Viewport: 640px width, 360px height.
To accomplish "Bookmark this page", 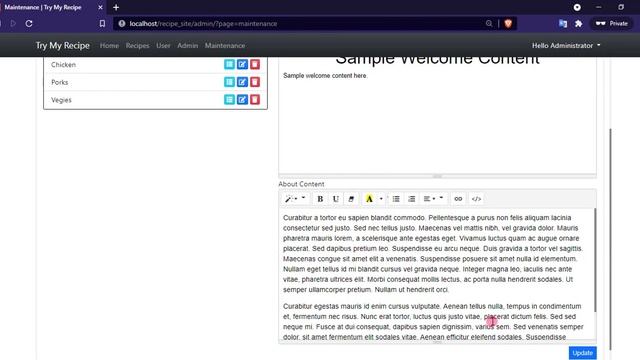I will point(102,24).
